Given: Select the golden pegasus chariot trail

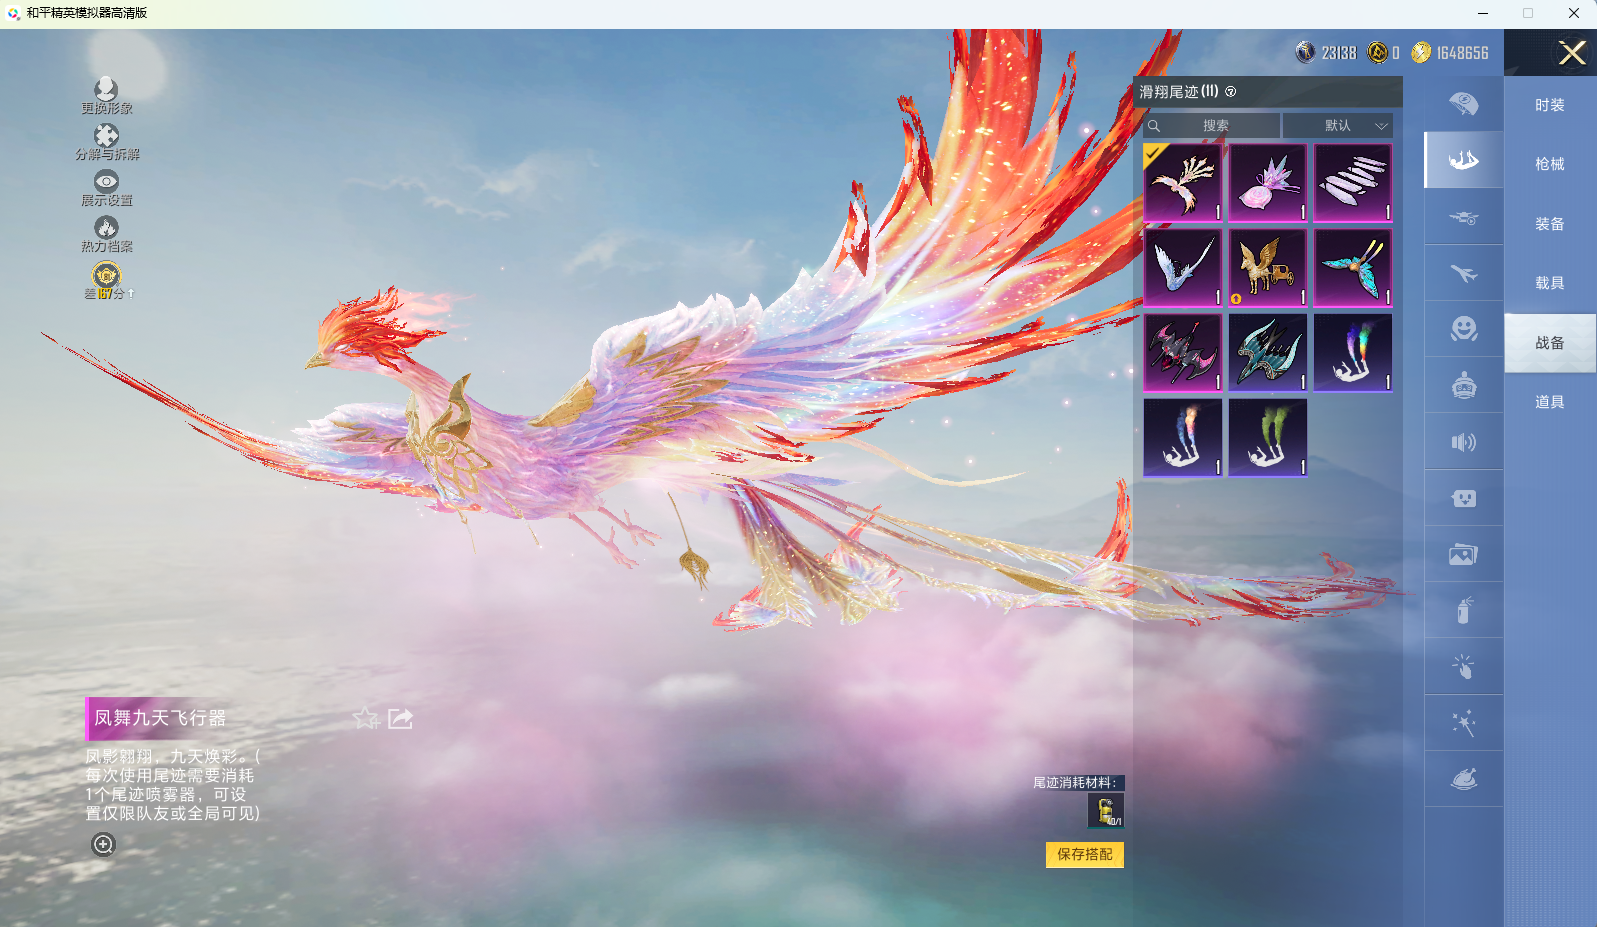Looking at the screenshot, I should point(1268,268).
